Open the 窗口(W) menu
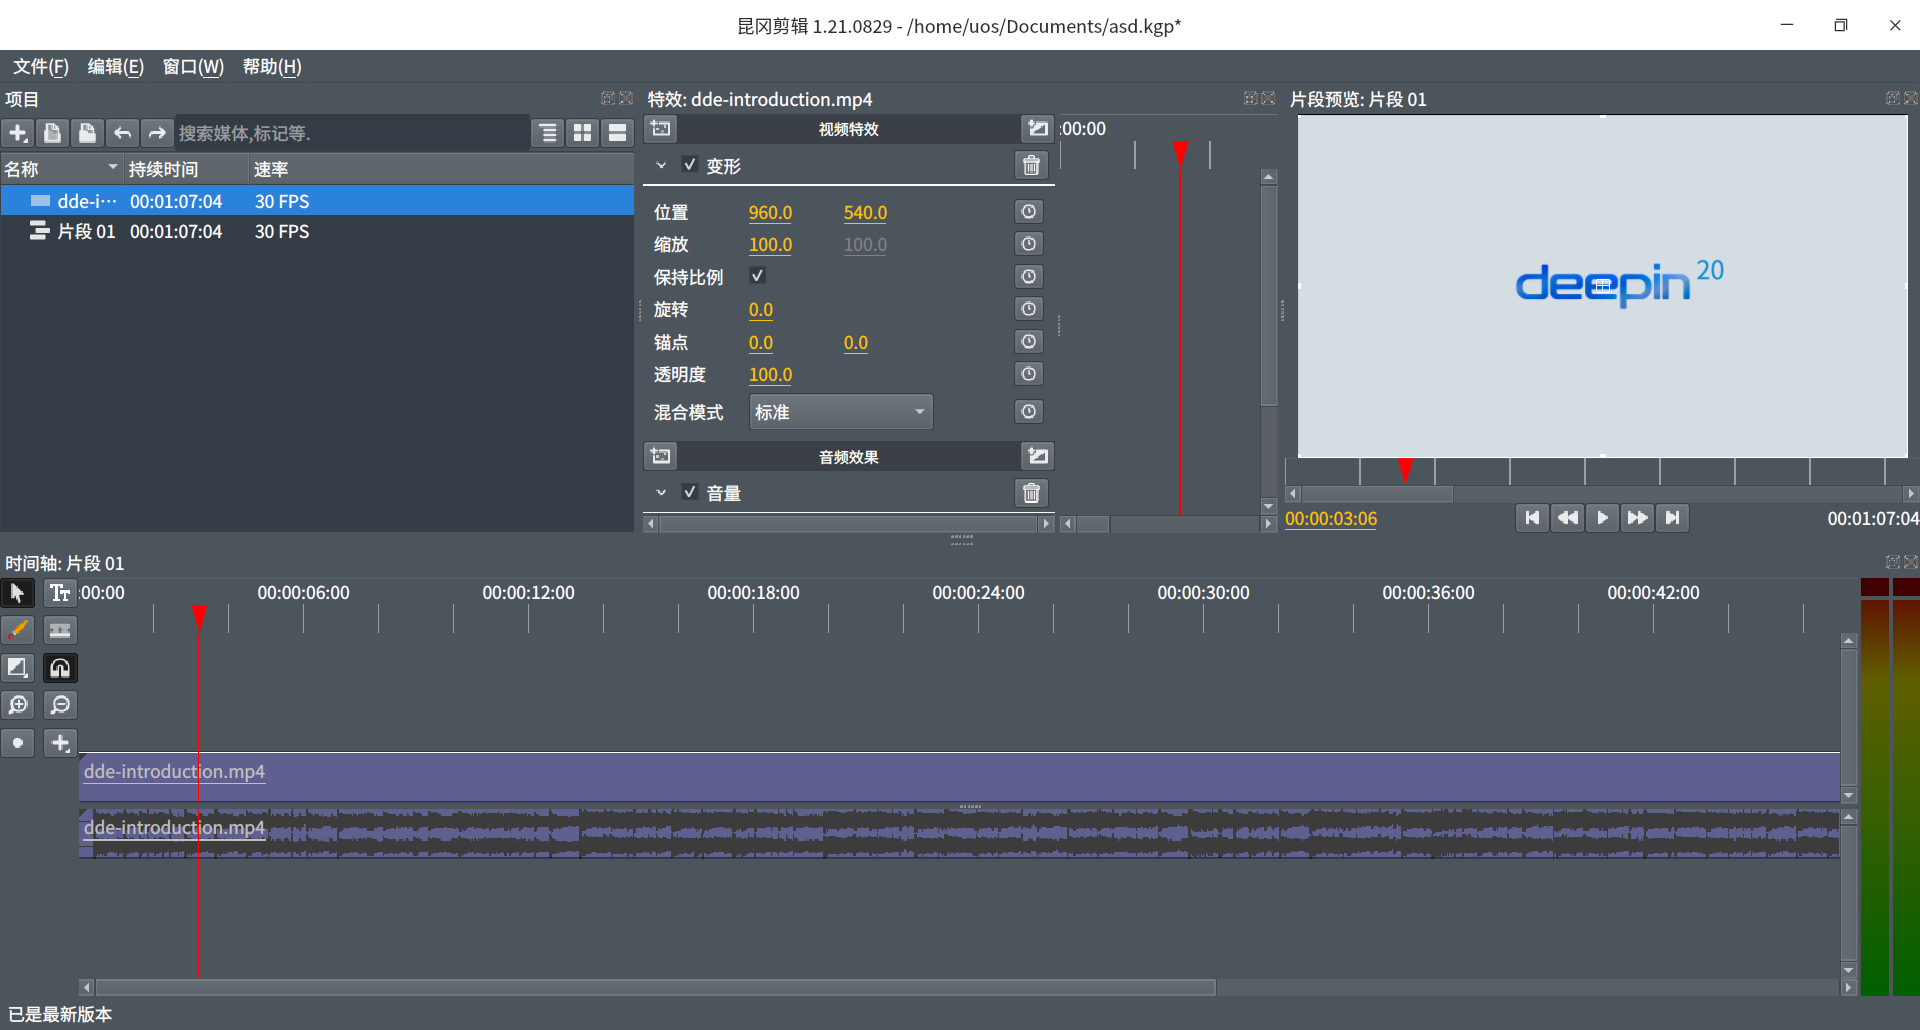1920x1030 pixels. [193, 67]
